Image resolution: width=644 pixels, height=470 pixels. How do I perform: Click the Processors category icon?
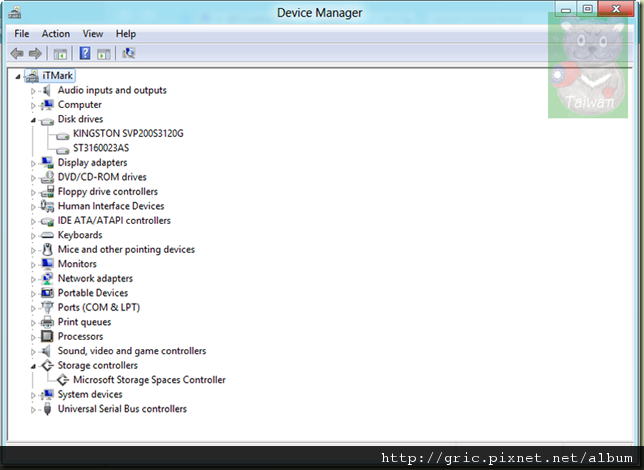tap(47, 337)
